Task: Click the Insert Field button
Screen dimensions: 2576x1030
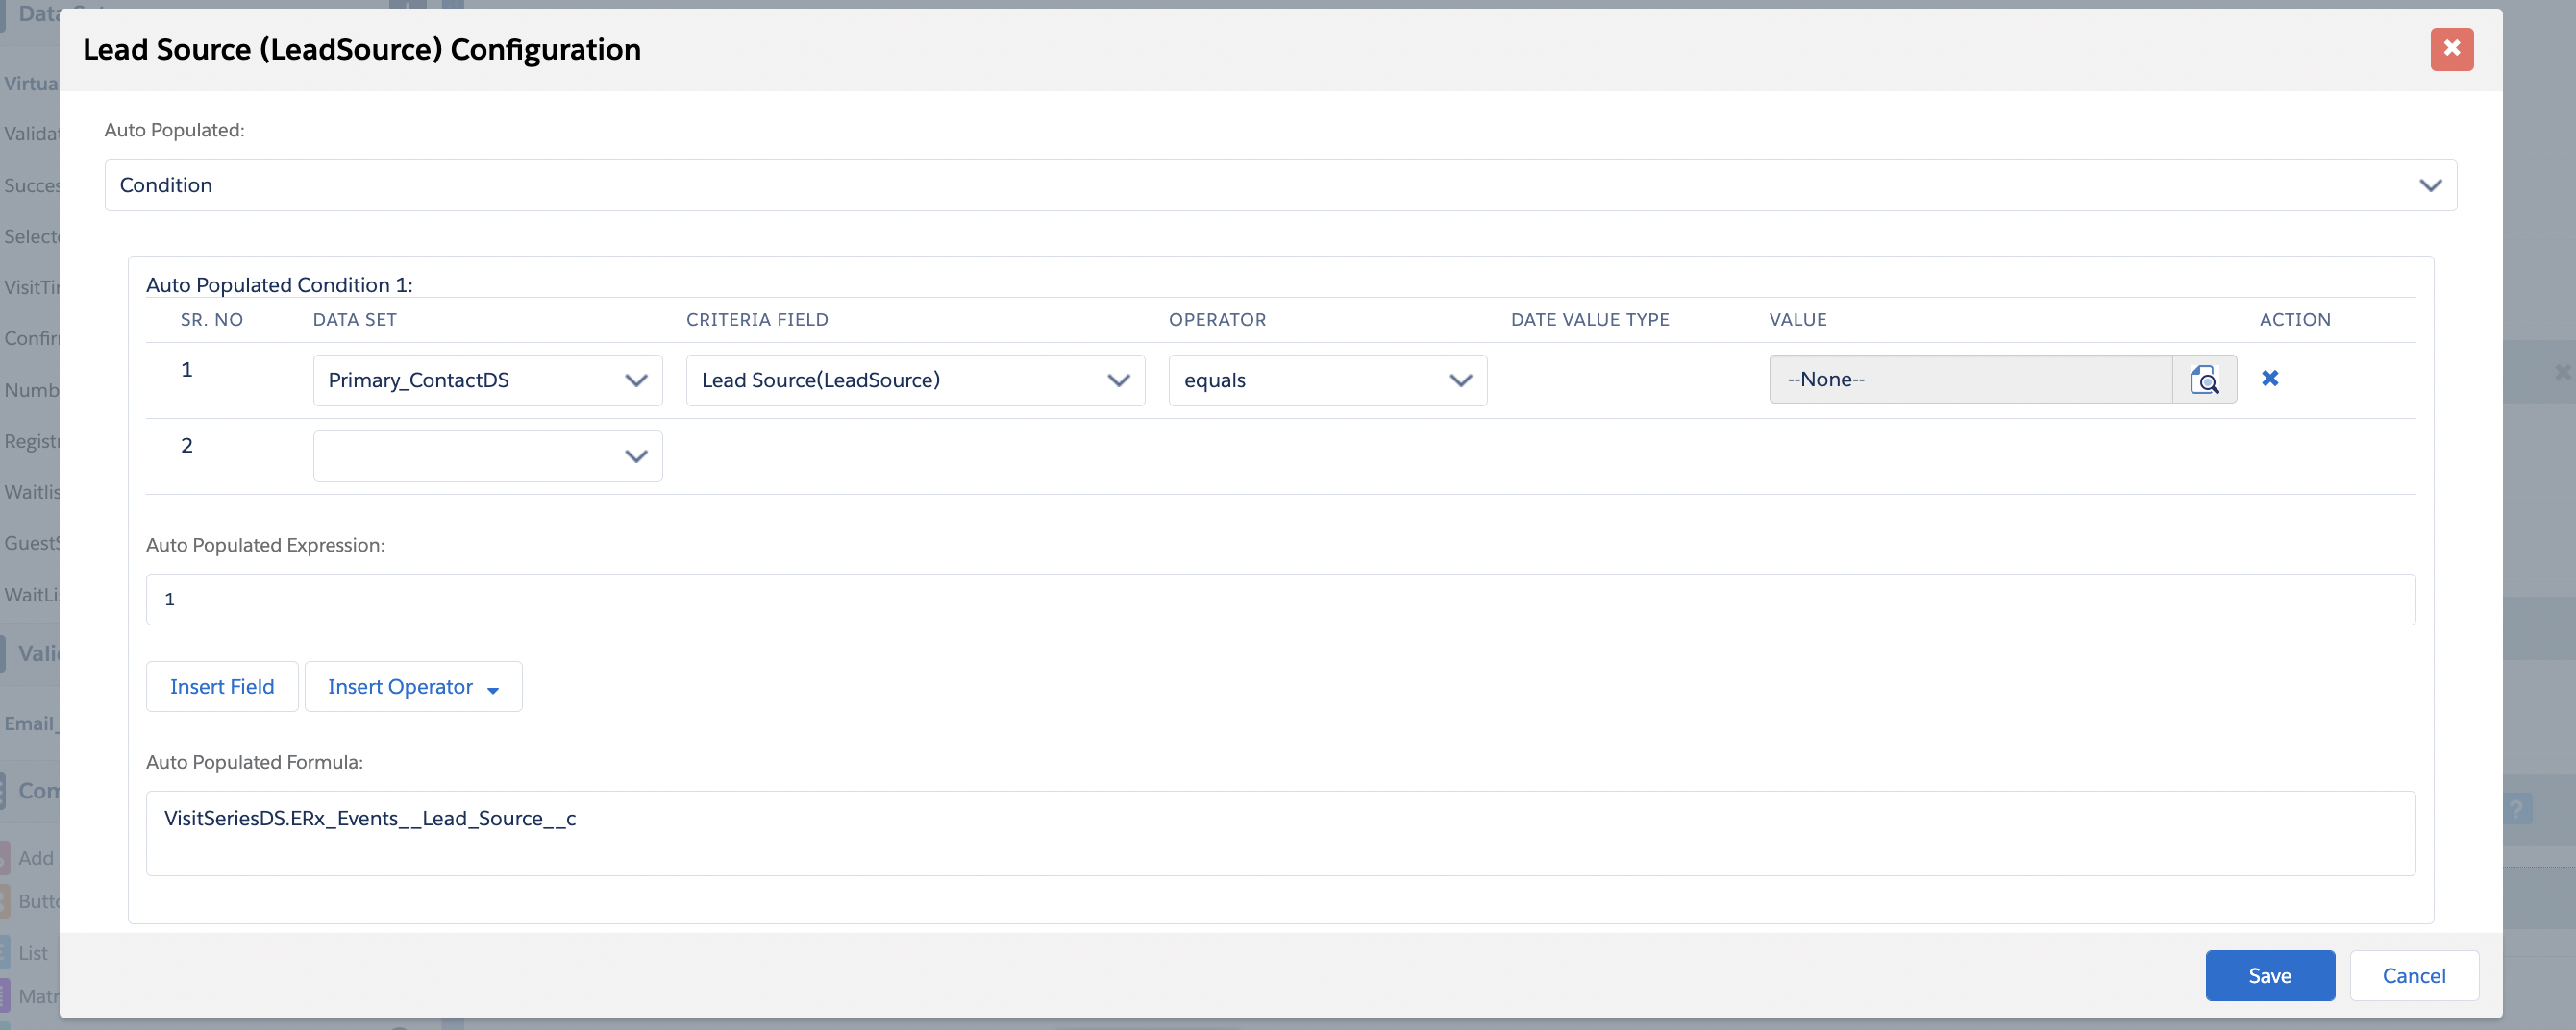Action: coord(222,687)
